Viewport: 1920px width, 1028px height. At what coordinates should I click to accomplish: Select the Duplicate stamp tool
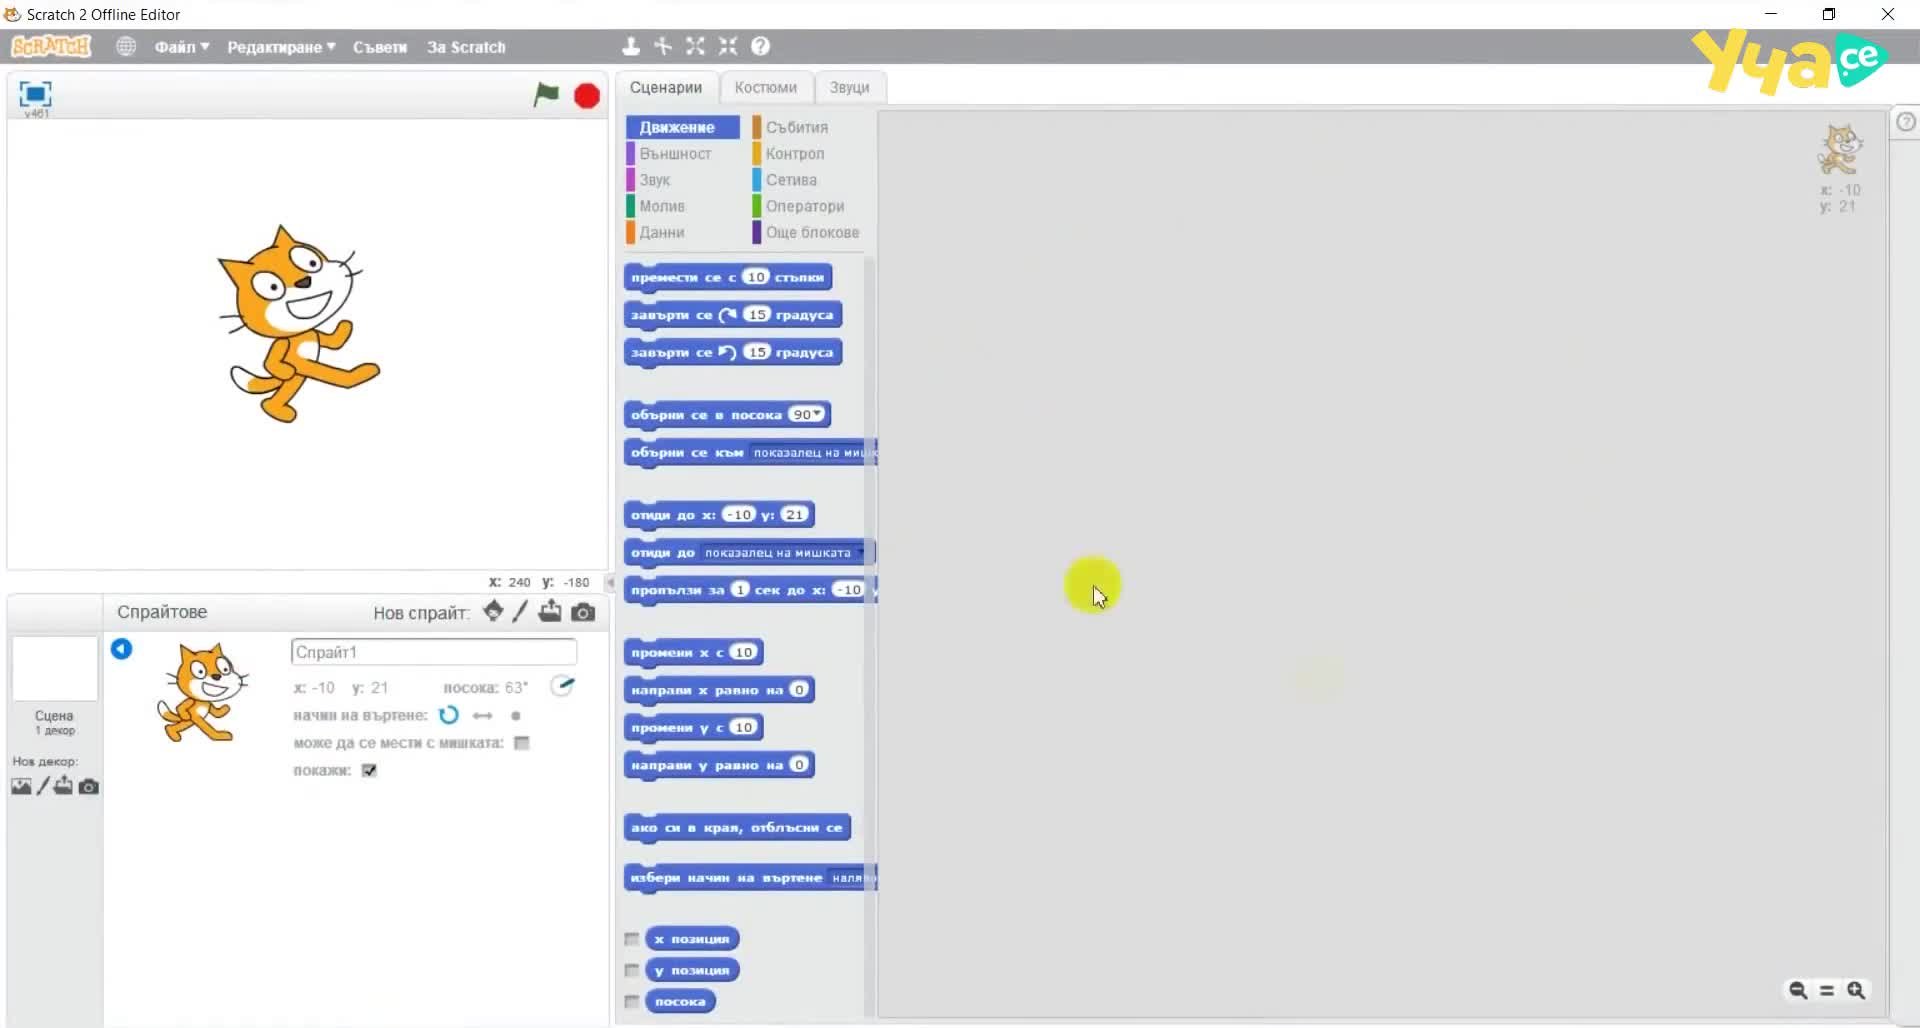tap(631, 46)
